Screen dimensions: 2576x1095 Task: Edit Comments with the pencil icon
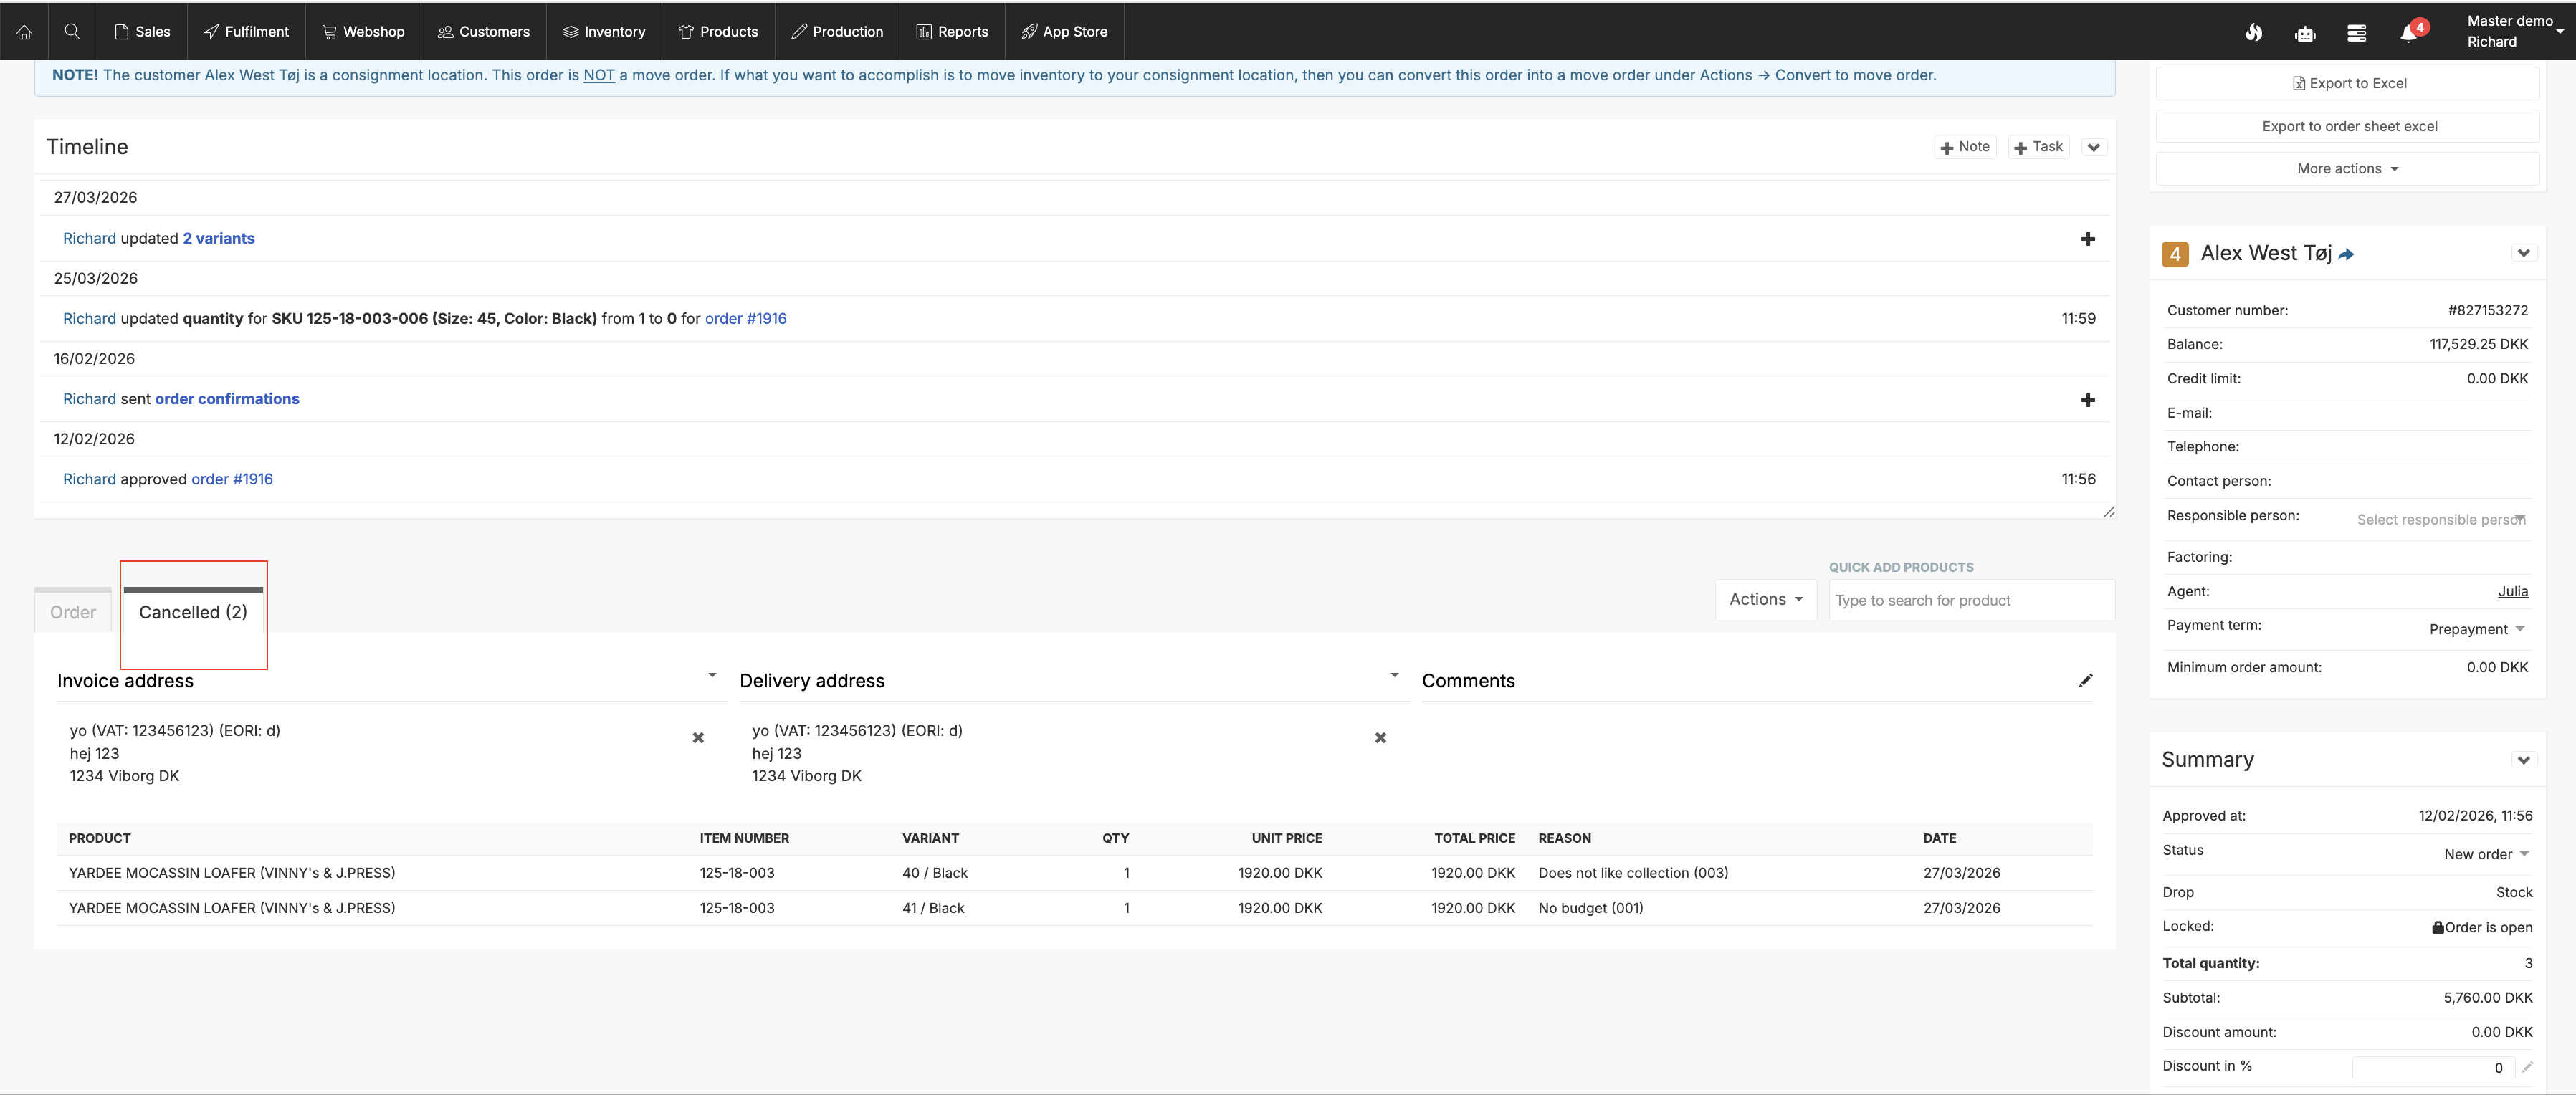click(2085, 681)
